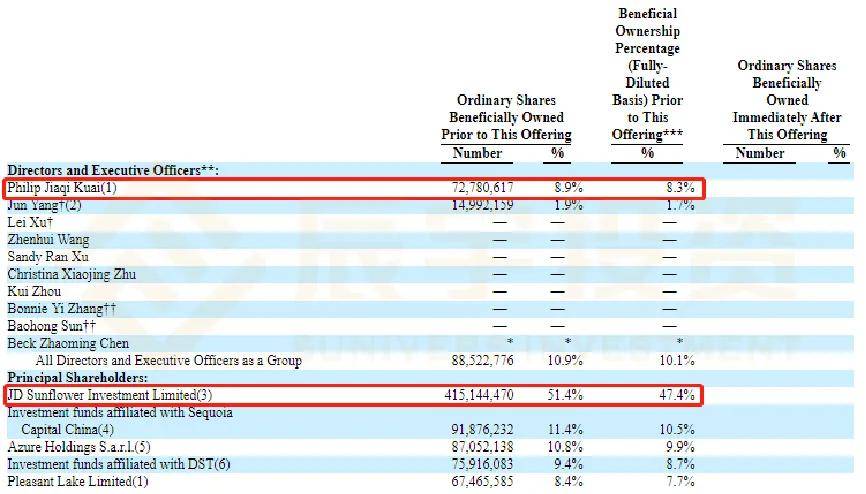Click the 47.4% fully-diluted percentage
The height and width of the screenshot is (494, 866).
[x=677, y=395]
